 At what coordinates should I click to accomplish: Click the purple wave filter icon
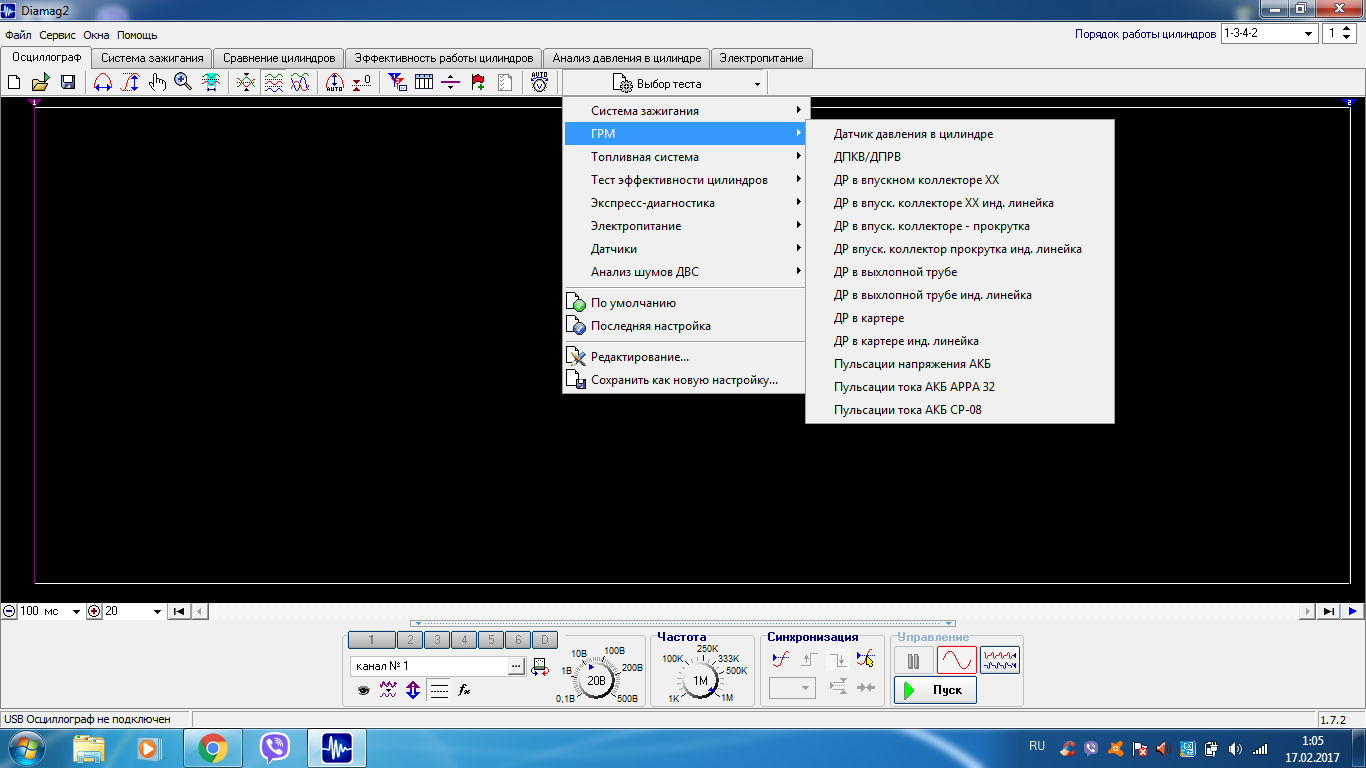point(388,690)
